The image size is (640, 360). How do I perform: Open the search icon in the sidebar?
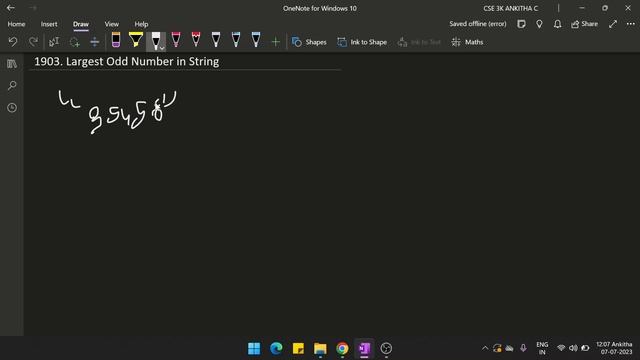point(12,85)
